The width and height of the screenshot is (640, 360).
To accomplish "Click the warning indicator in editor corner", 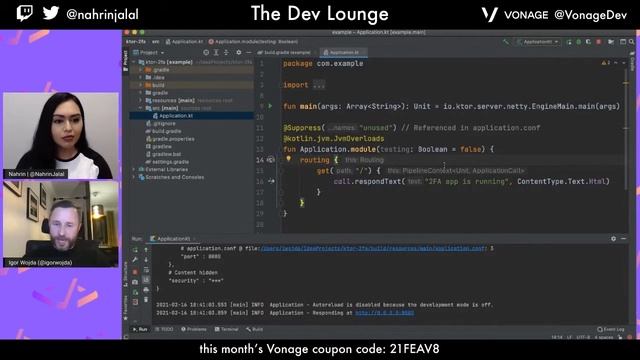I will (x=605, y=63).
